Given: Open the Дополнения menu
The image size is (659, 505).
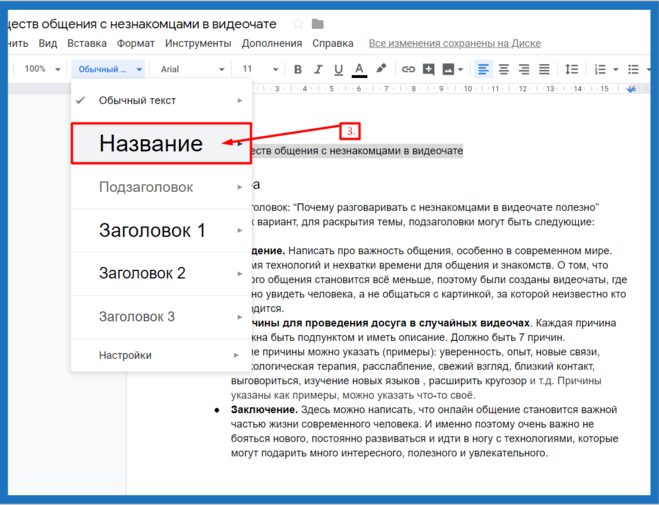Looking at the screenshot, I should click(272, 43).
